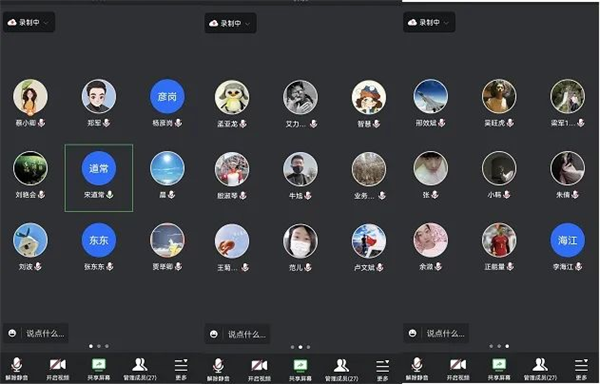The height and width of the screenshot is (384, 600).
Task: Select 卢文斌's flag avatar
Action: 369,241
